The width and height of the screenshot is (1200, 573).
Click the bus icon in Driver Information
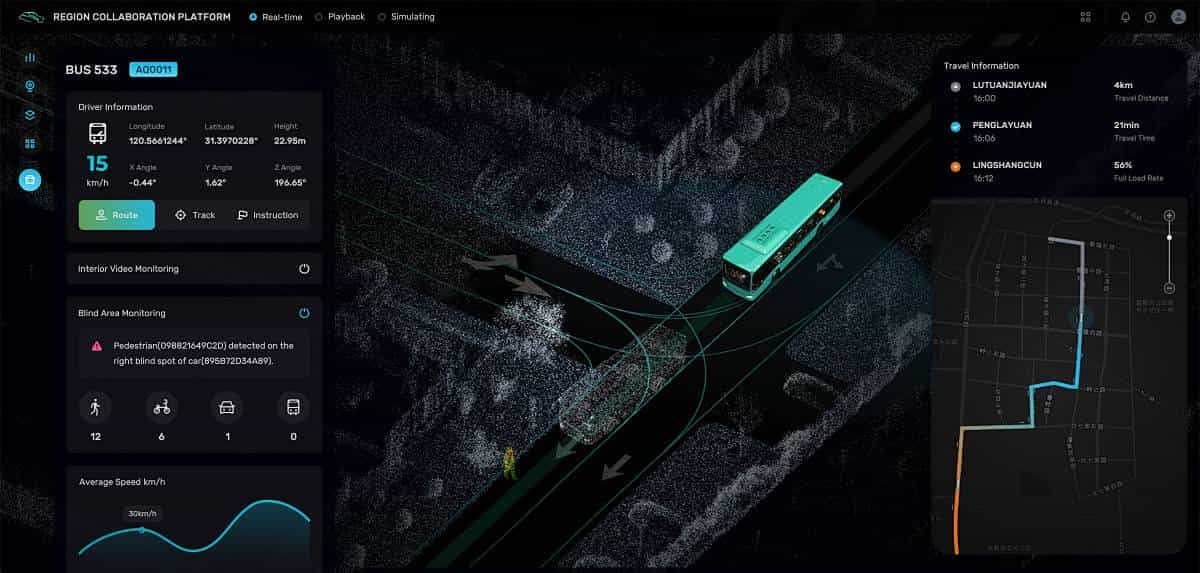coord(97,134)
